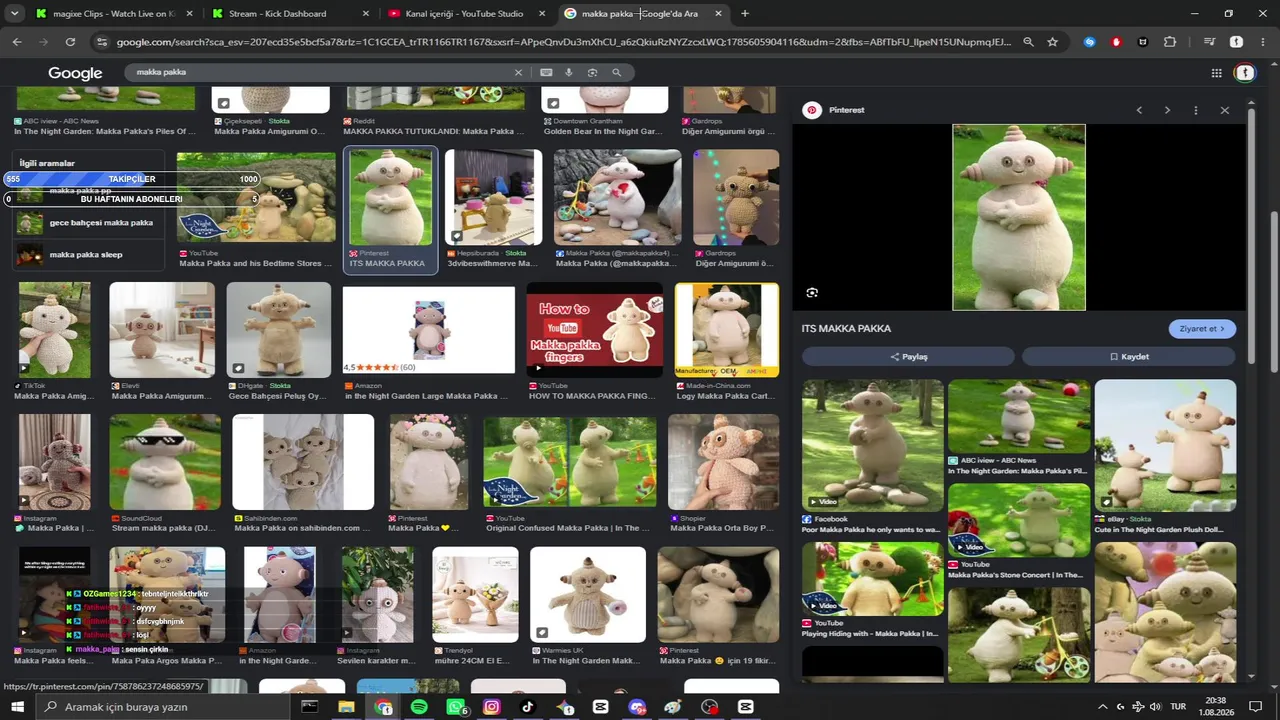Open more options in the preview panel
1280x720 pixels.
click(x=1196, y=110)
